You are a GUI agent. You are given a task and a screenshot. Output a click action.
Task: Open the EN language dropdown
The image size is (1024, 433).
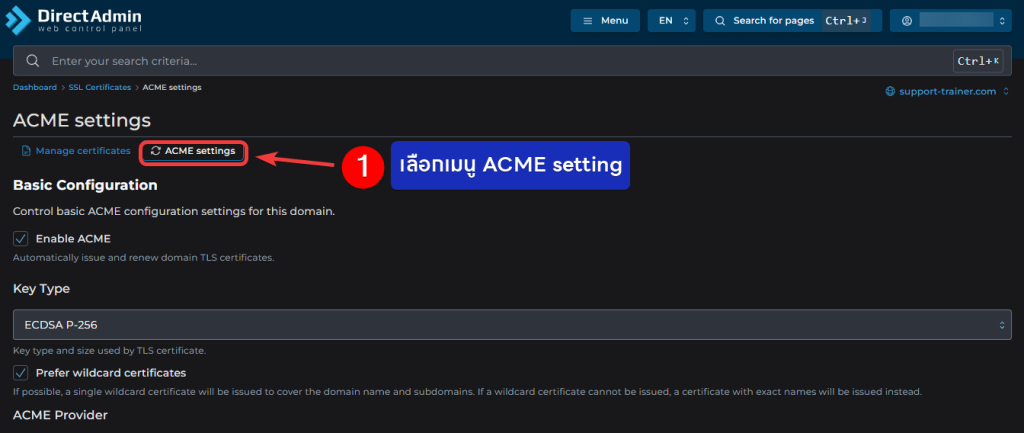coord(671,20)
